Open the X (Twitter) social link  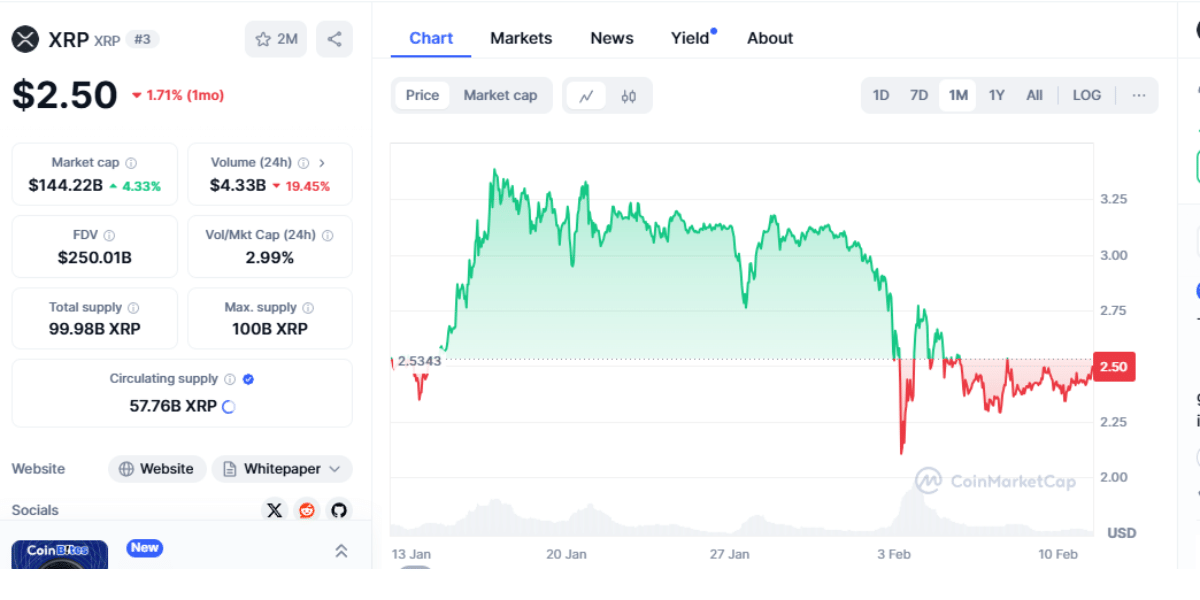(274, 510)
